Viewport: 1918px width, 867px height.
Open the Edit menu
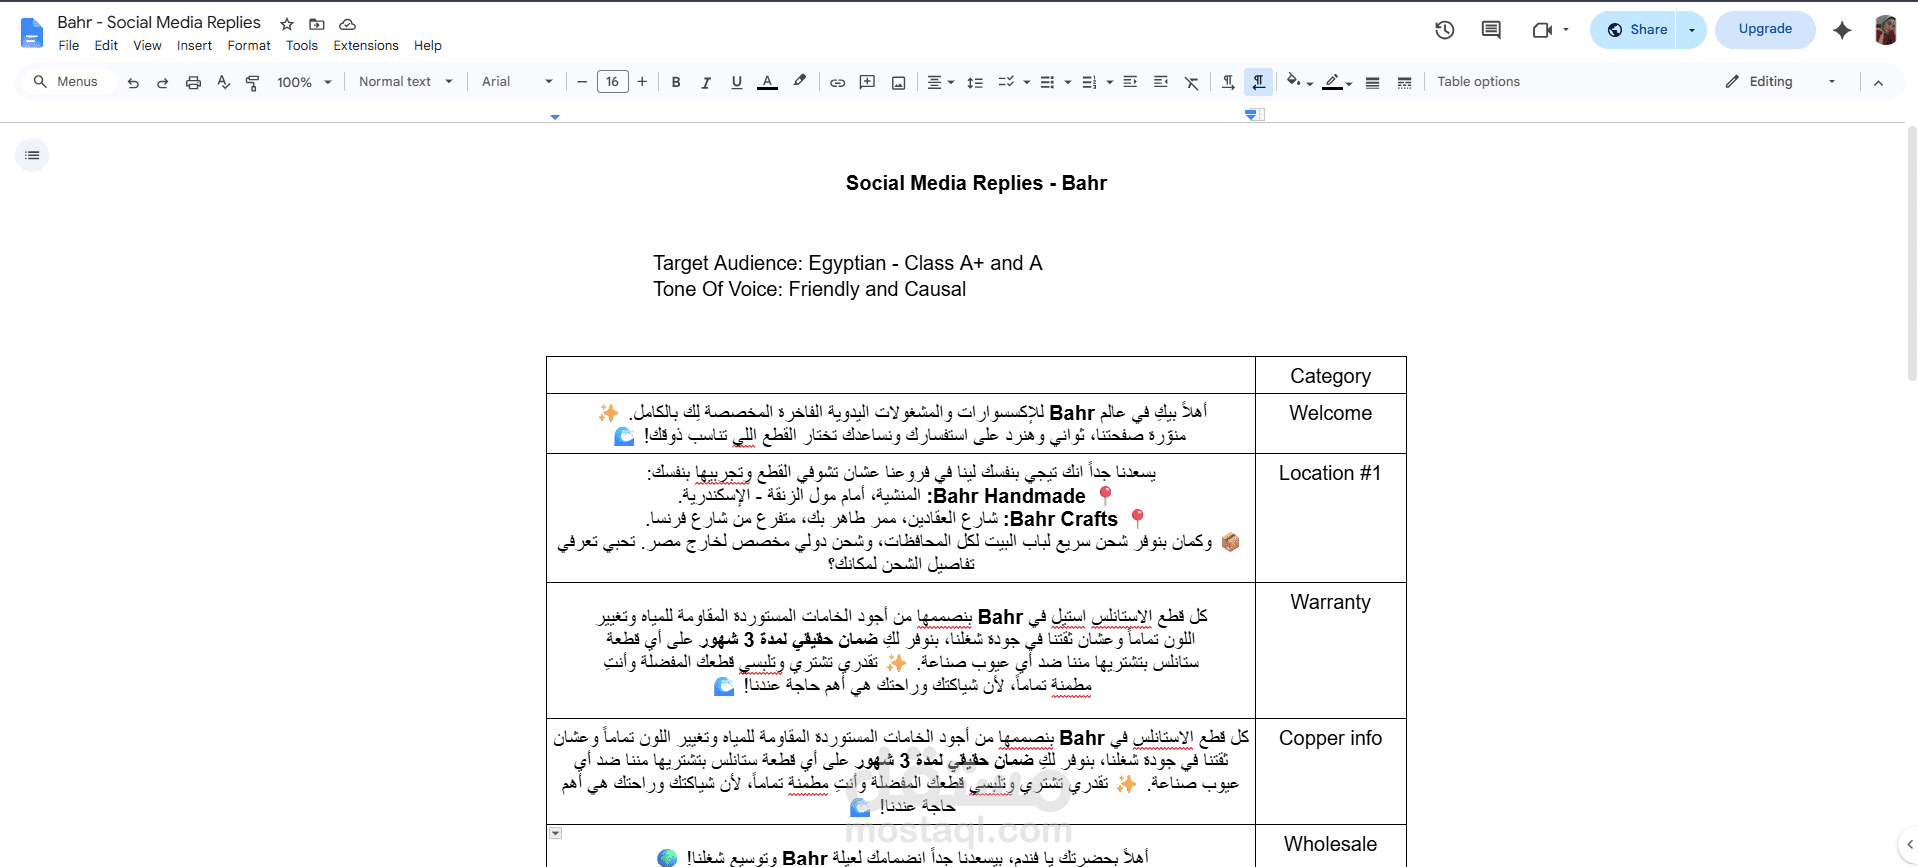click(106, 46)
